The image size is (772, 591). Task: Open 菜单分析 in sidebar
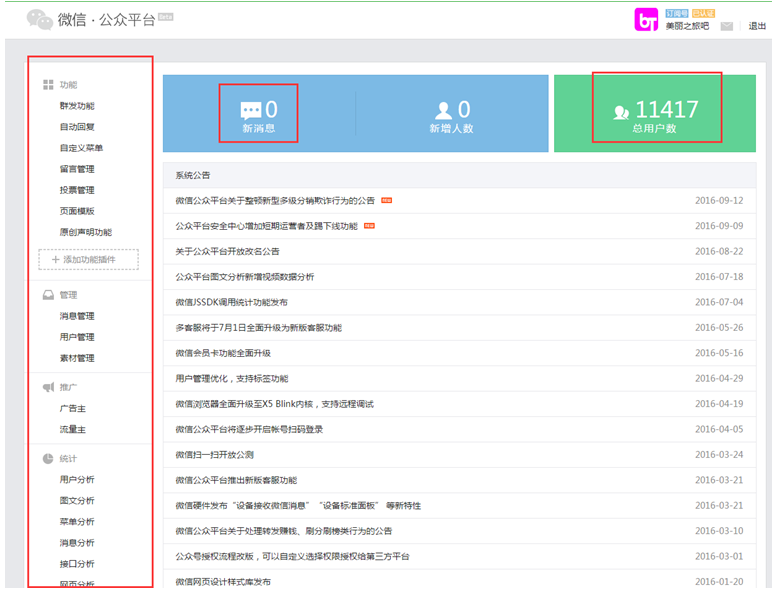coord(77,522)
